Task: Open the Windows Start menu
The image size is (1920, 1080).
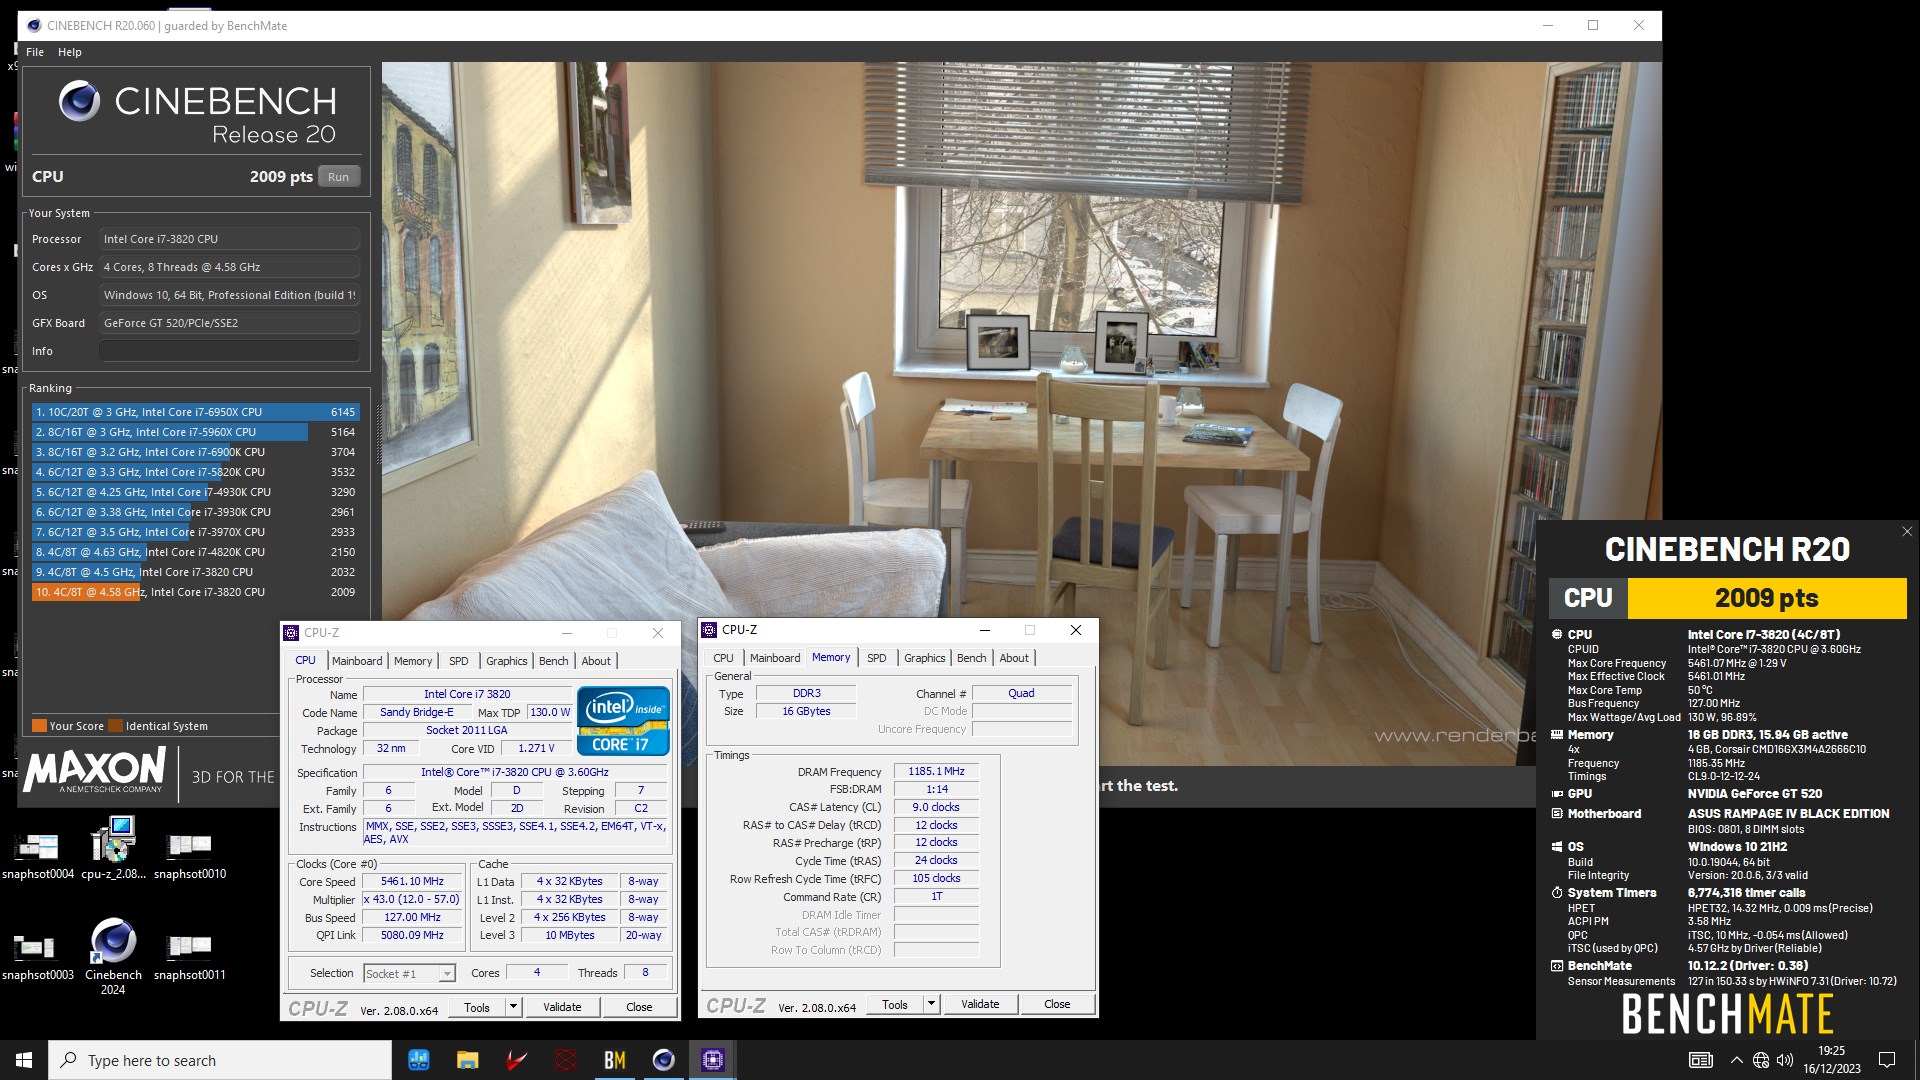Action: pos(24,1060)
